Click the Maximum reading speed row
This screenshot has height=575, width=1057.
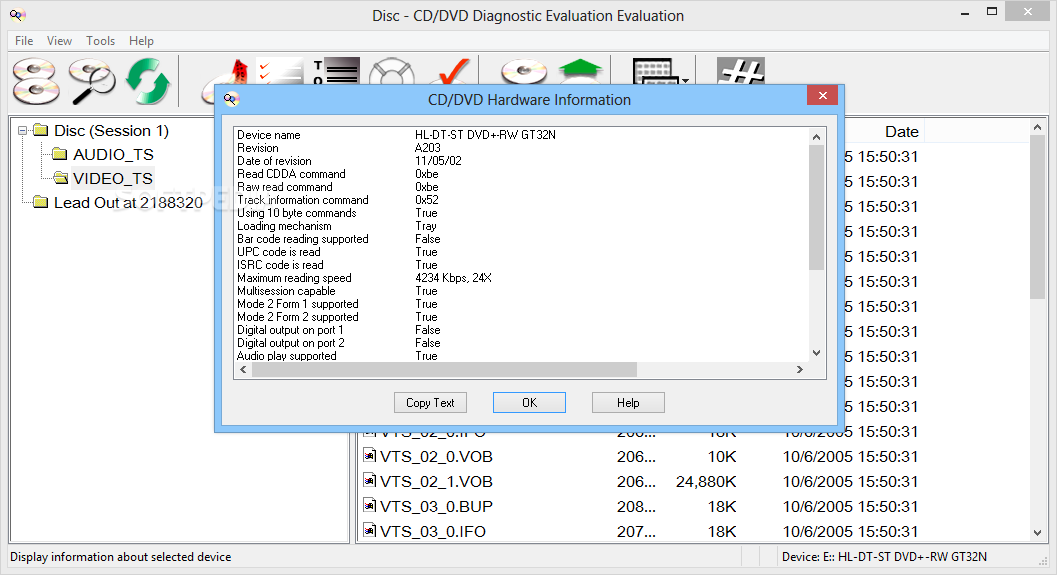(364, 278)
